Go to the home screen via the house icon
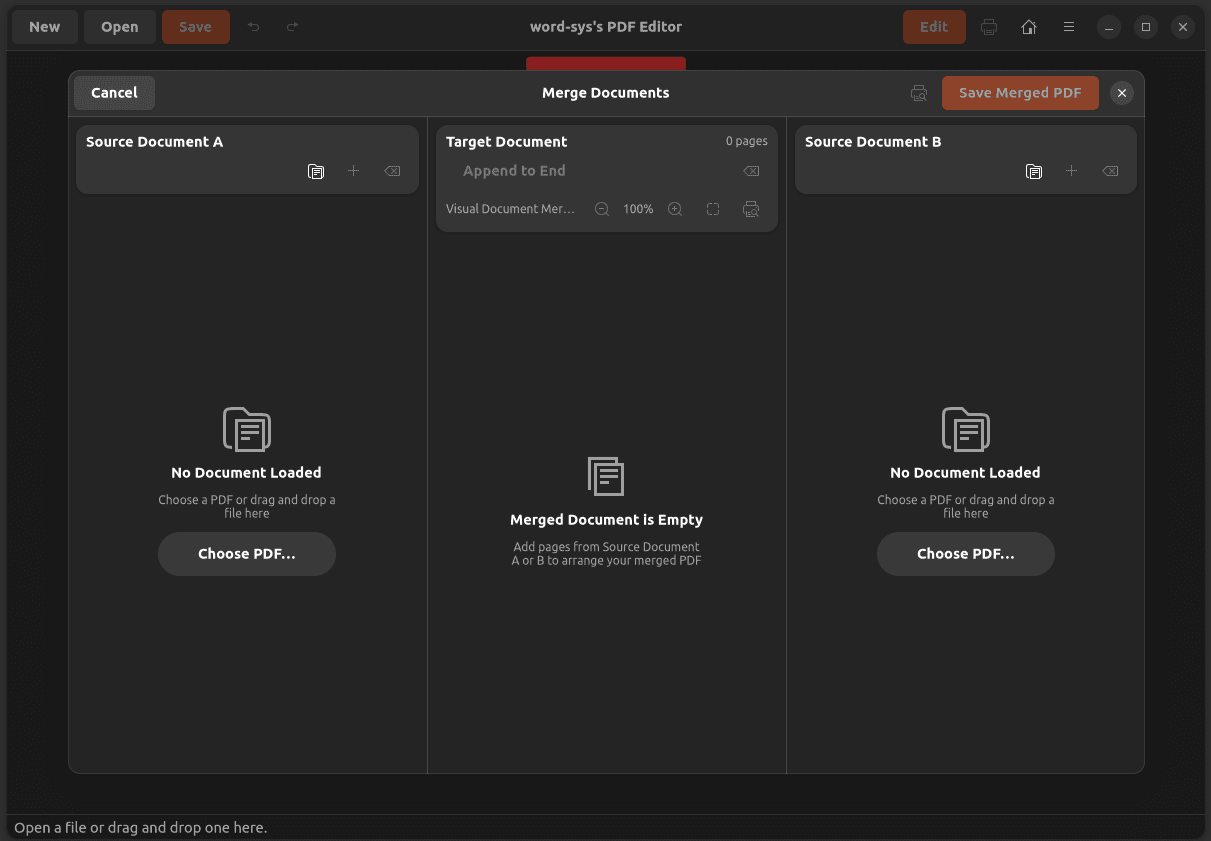 tap(1029, 27)
